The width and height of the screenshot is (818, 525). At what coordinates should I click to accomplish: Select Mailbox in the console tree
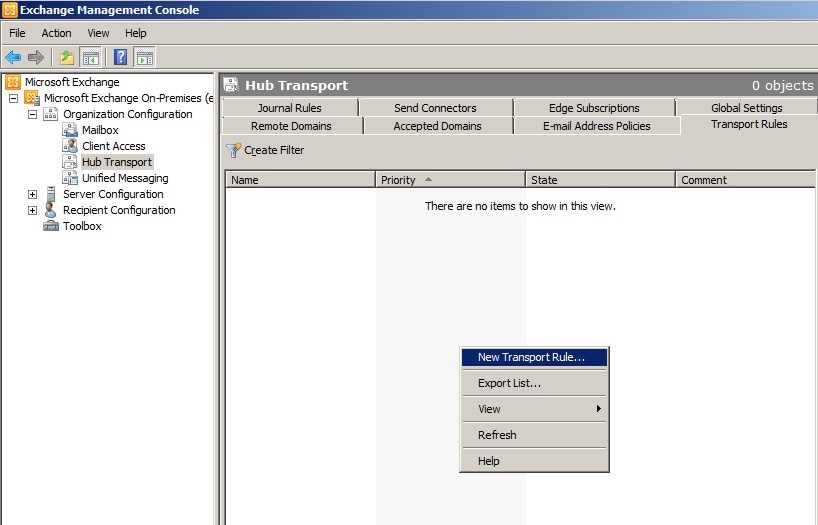100,130
